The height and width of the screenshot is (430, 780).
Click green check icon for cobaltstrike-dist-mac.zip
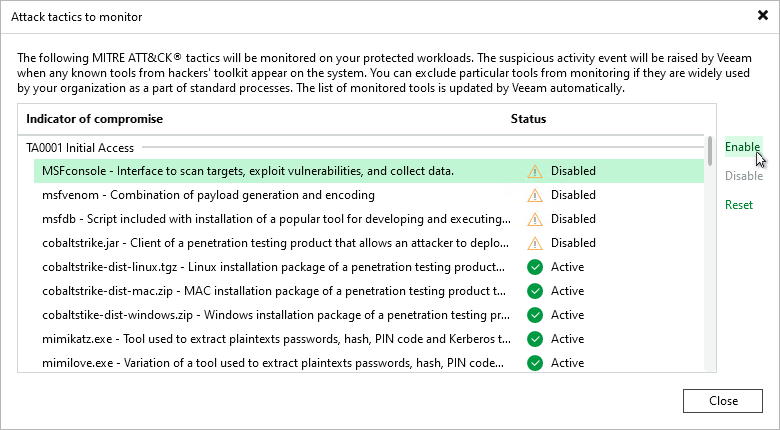535,291
